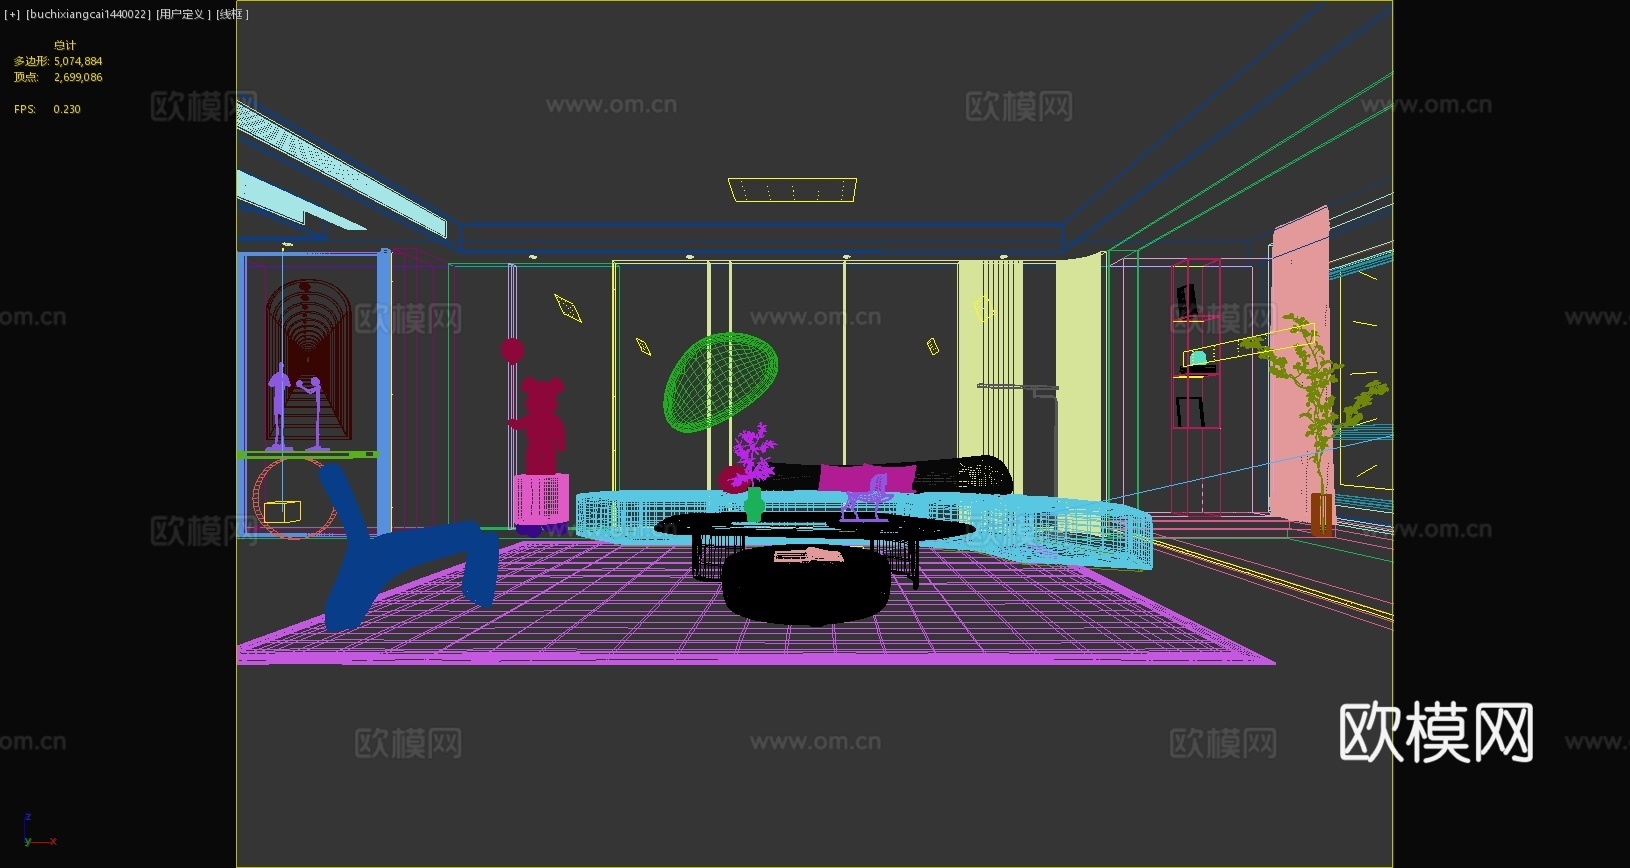Viewport: 1630px width, 868px height.
Task: Click the polygon count value 5,074,884
Action: (x=78, y=61)
